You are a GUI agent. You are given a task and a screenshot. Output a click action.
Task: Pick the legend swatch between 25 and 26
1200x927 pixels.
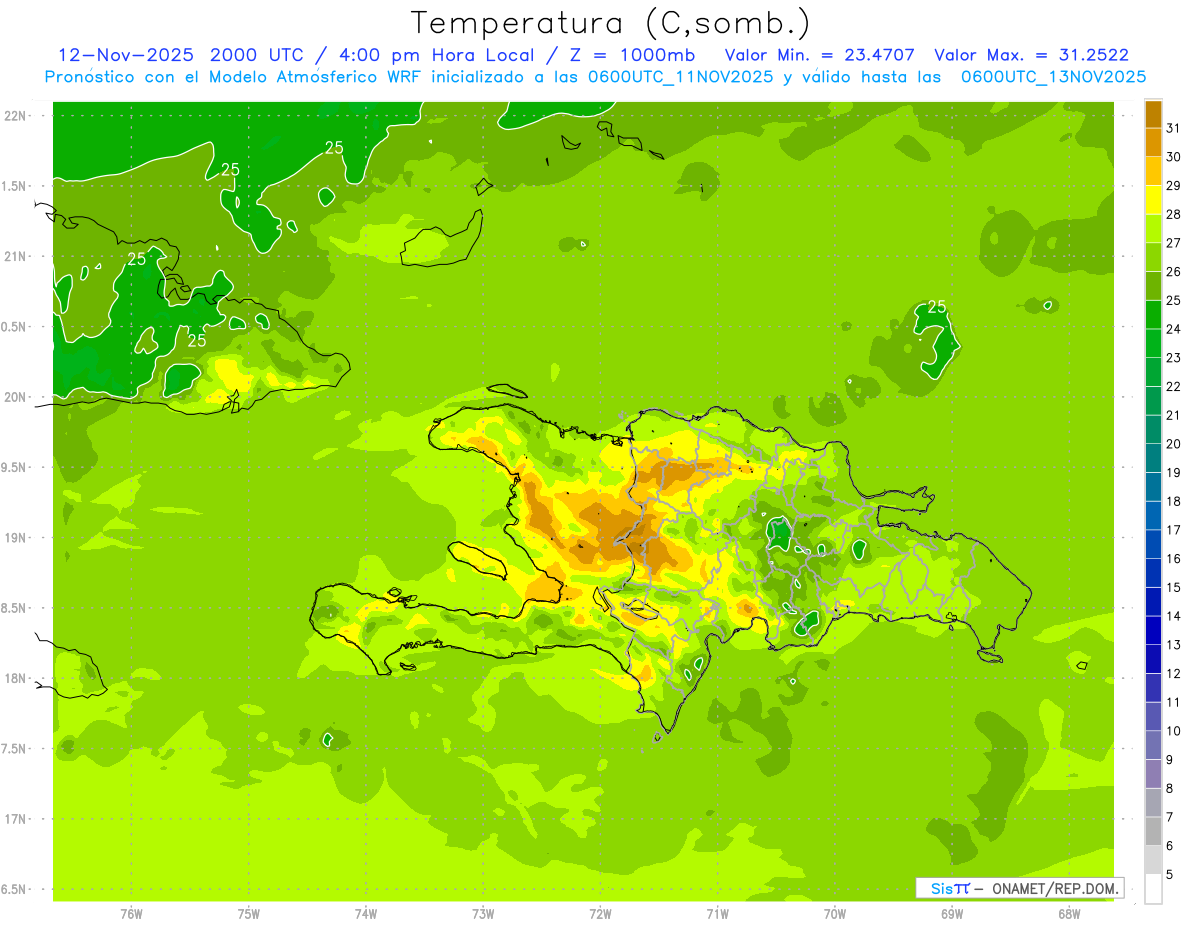(1153, 286)
